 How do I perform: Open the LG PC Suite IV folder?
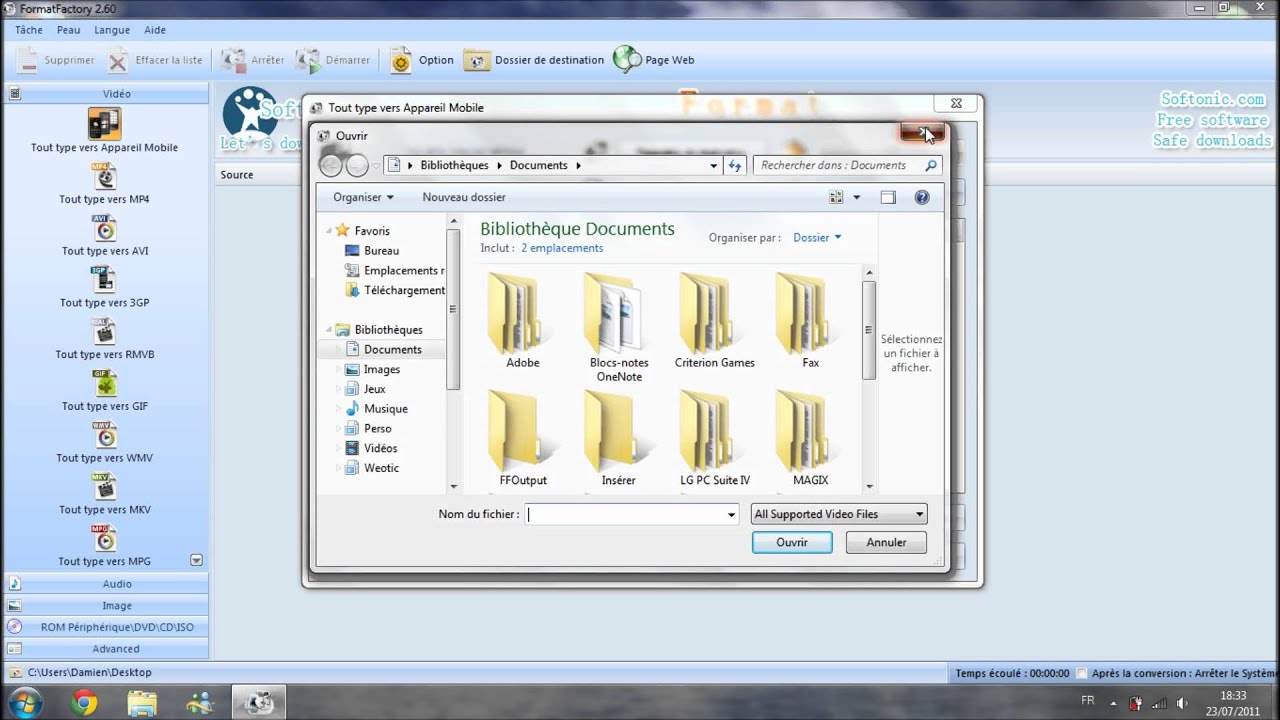point(715,438)
